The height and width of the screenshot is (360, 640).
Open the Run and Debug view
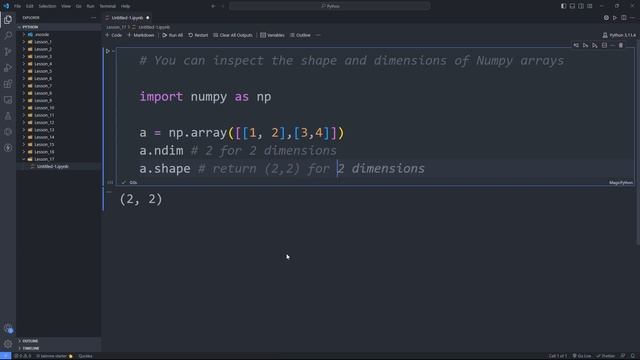click(8, 68)
